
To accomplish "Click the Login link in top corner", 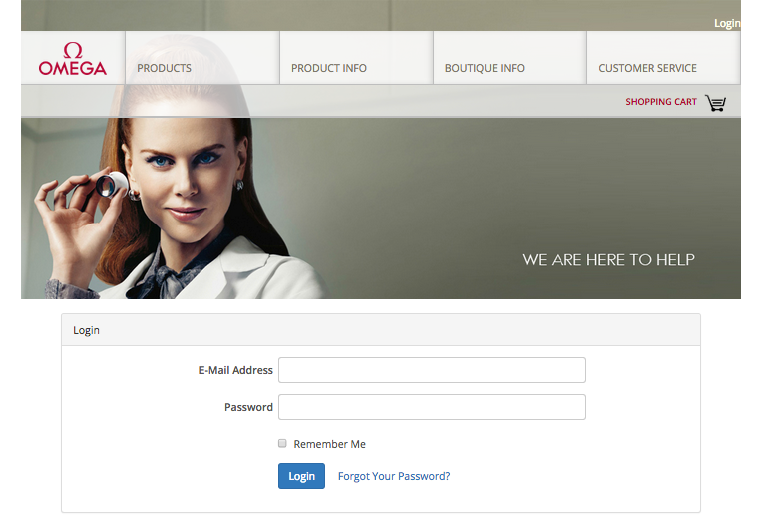I will pos(727,23).
